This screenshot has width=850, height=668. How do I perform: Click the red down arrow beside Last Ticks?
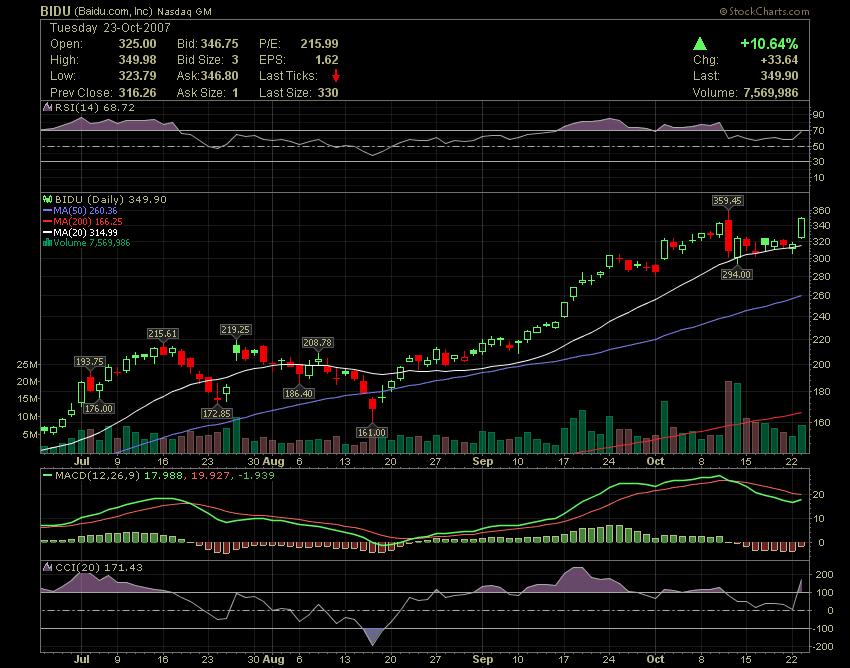click(x=336, y=75)
